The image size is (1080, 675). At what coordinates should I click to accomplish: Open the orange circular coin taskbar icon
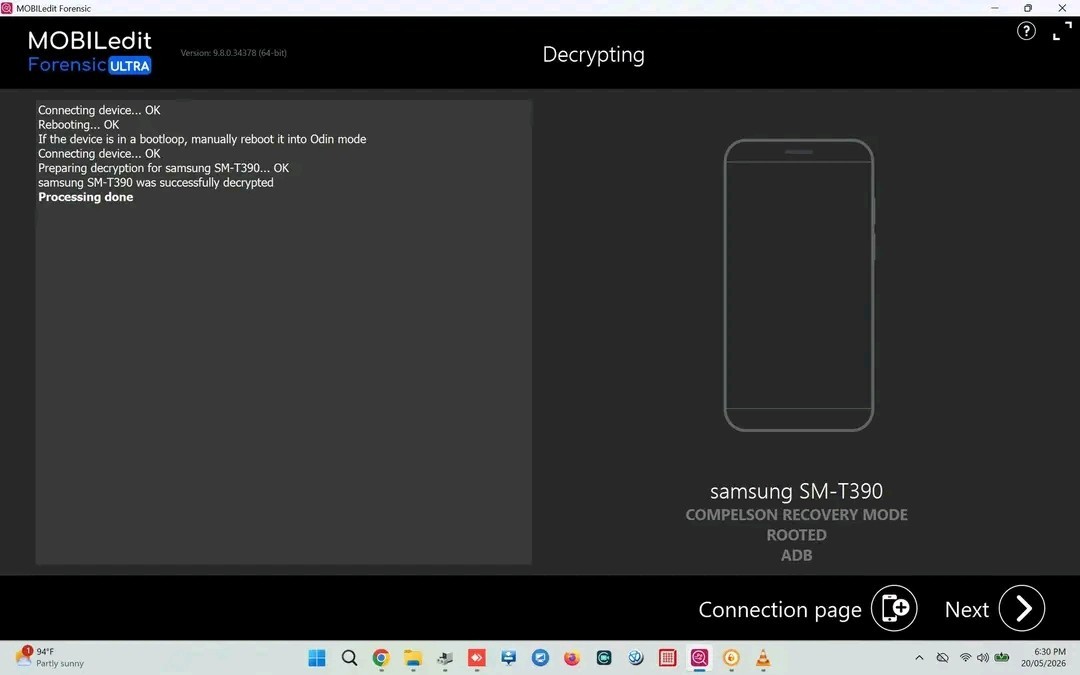tap(731, 658)
